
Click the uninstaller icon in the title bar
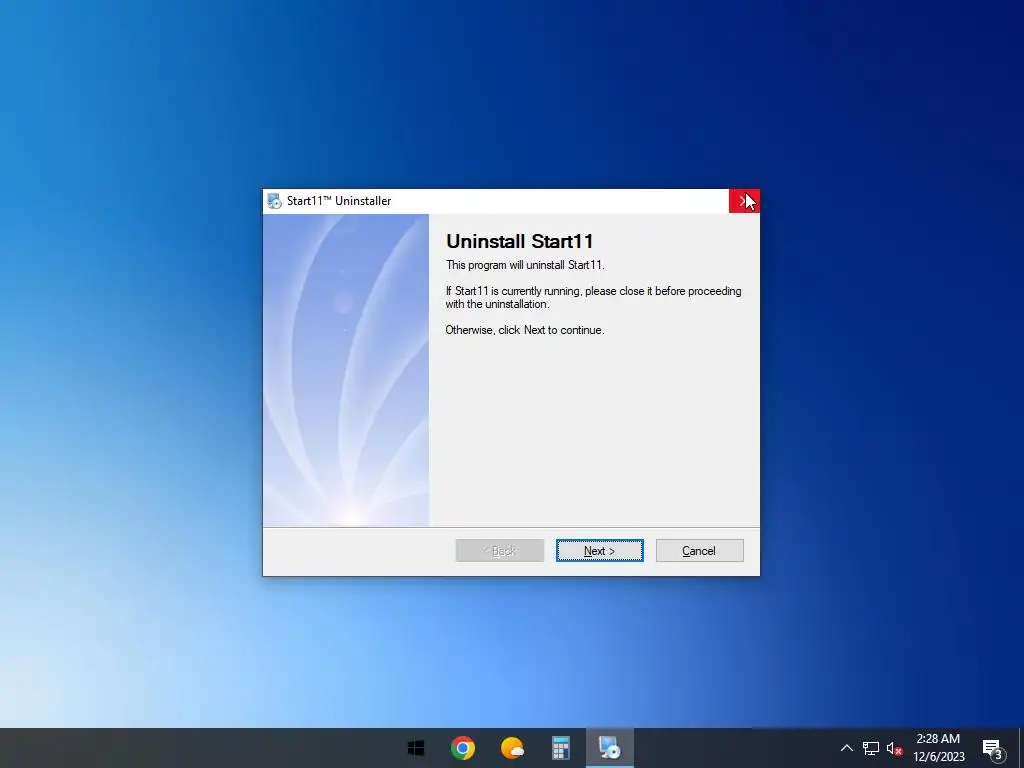275,200
